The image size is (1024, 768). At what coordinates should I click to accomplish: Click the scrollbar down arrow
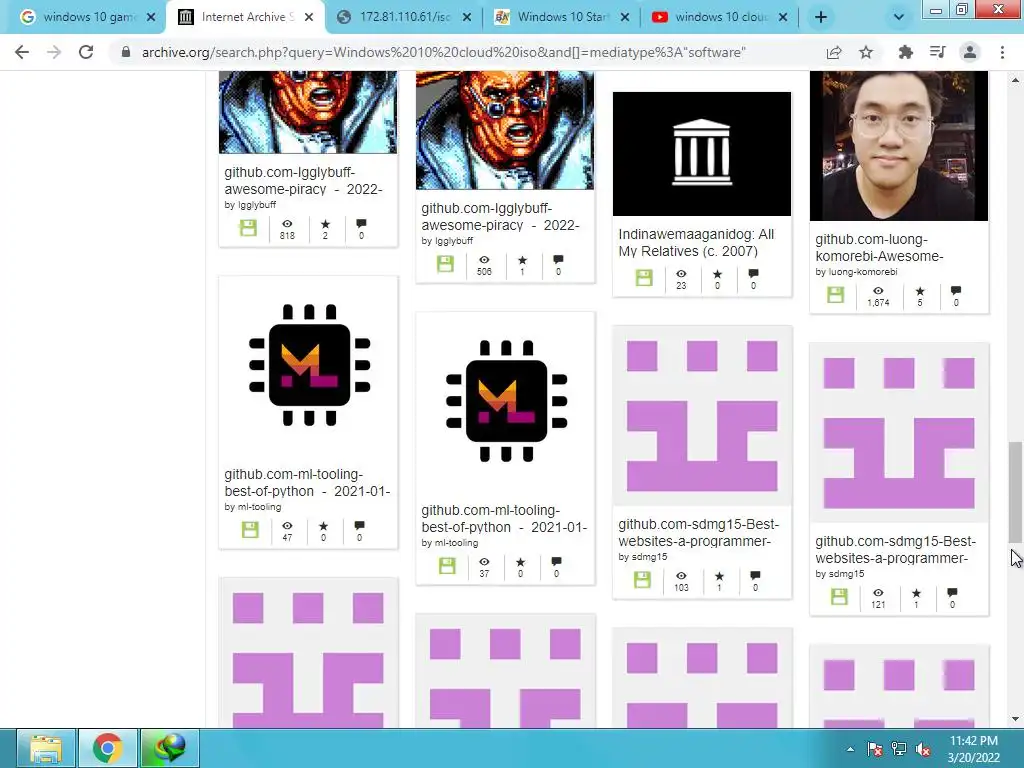pos(1015,719)
